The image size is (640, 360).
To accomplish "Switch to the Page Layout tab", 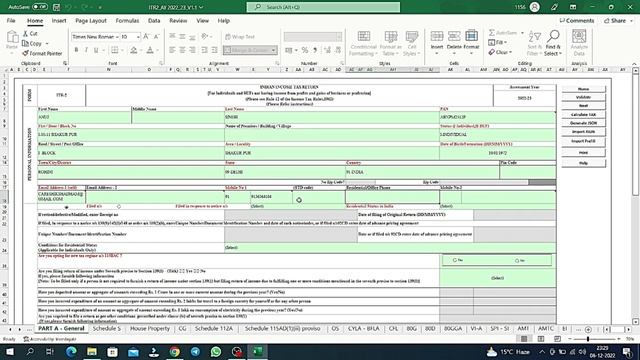I will 91,20.
